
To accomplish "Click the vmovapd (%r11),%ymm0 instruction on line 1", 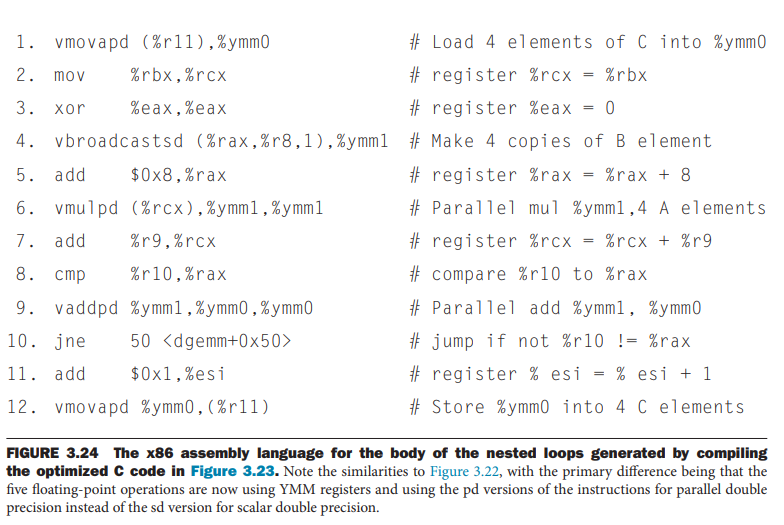I will click(162, 42).
